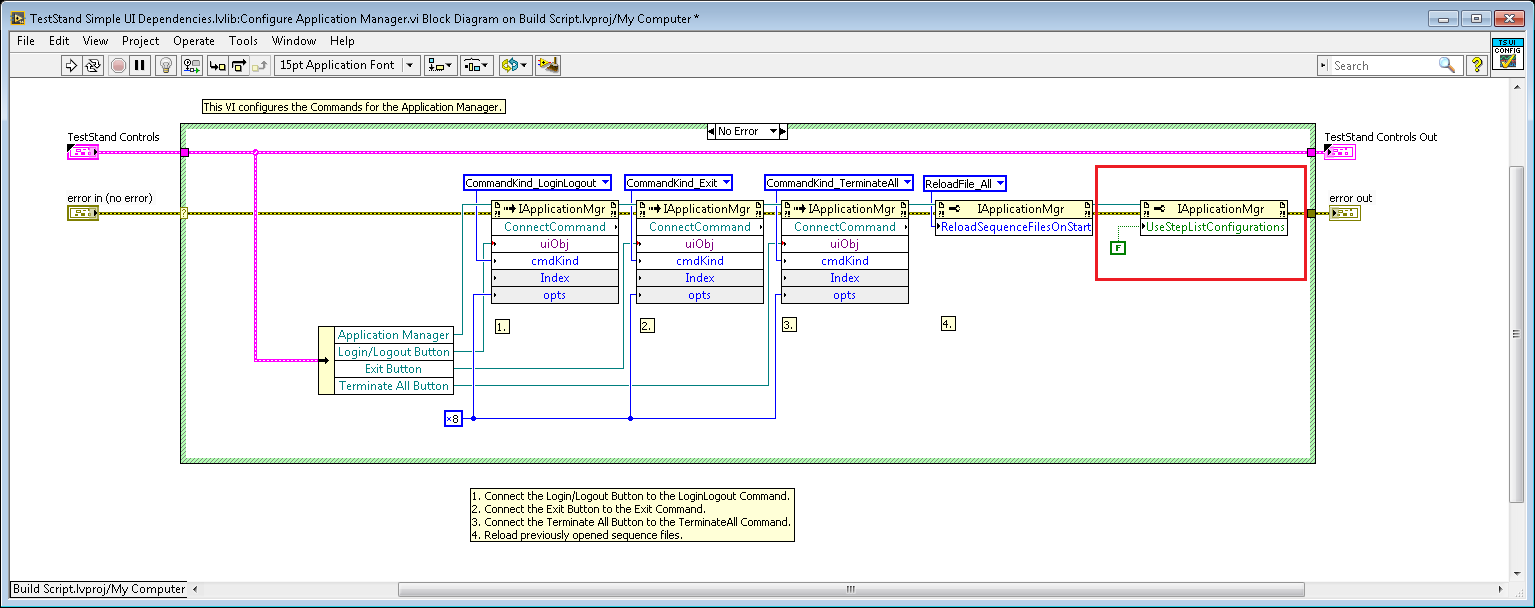This screenshot has width=1535, height=608.
Task: Click next case arrow on No Error
Action: click(x=783, y=131)
